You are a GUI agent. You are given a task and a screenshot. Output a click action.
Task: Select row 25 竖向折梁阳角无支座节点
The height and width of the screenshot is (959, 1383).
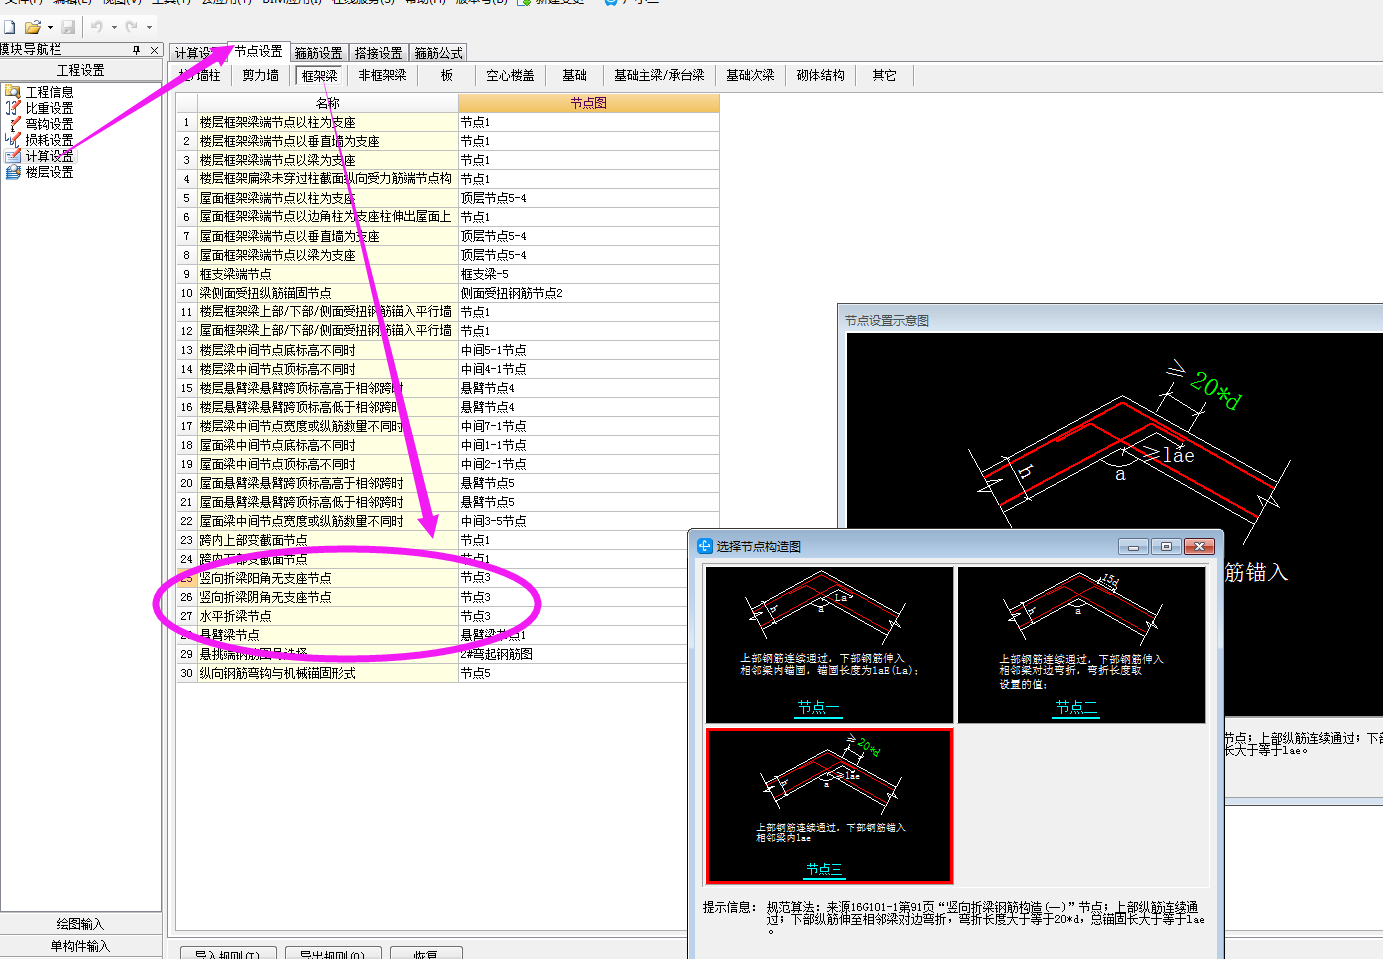pyautogui.click(x=327, y=578)
